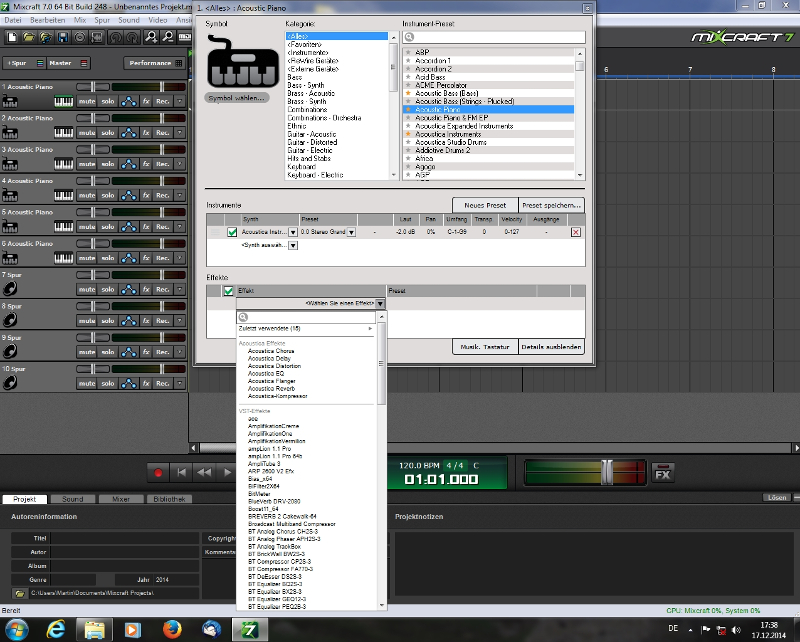Image resolution: width=800 pixels, height=642 pixels.
Task: Open Windows Explorer from taskbar
Action: [94, 629]
